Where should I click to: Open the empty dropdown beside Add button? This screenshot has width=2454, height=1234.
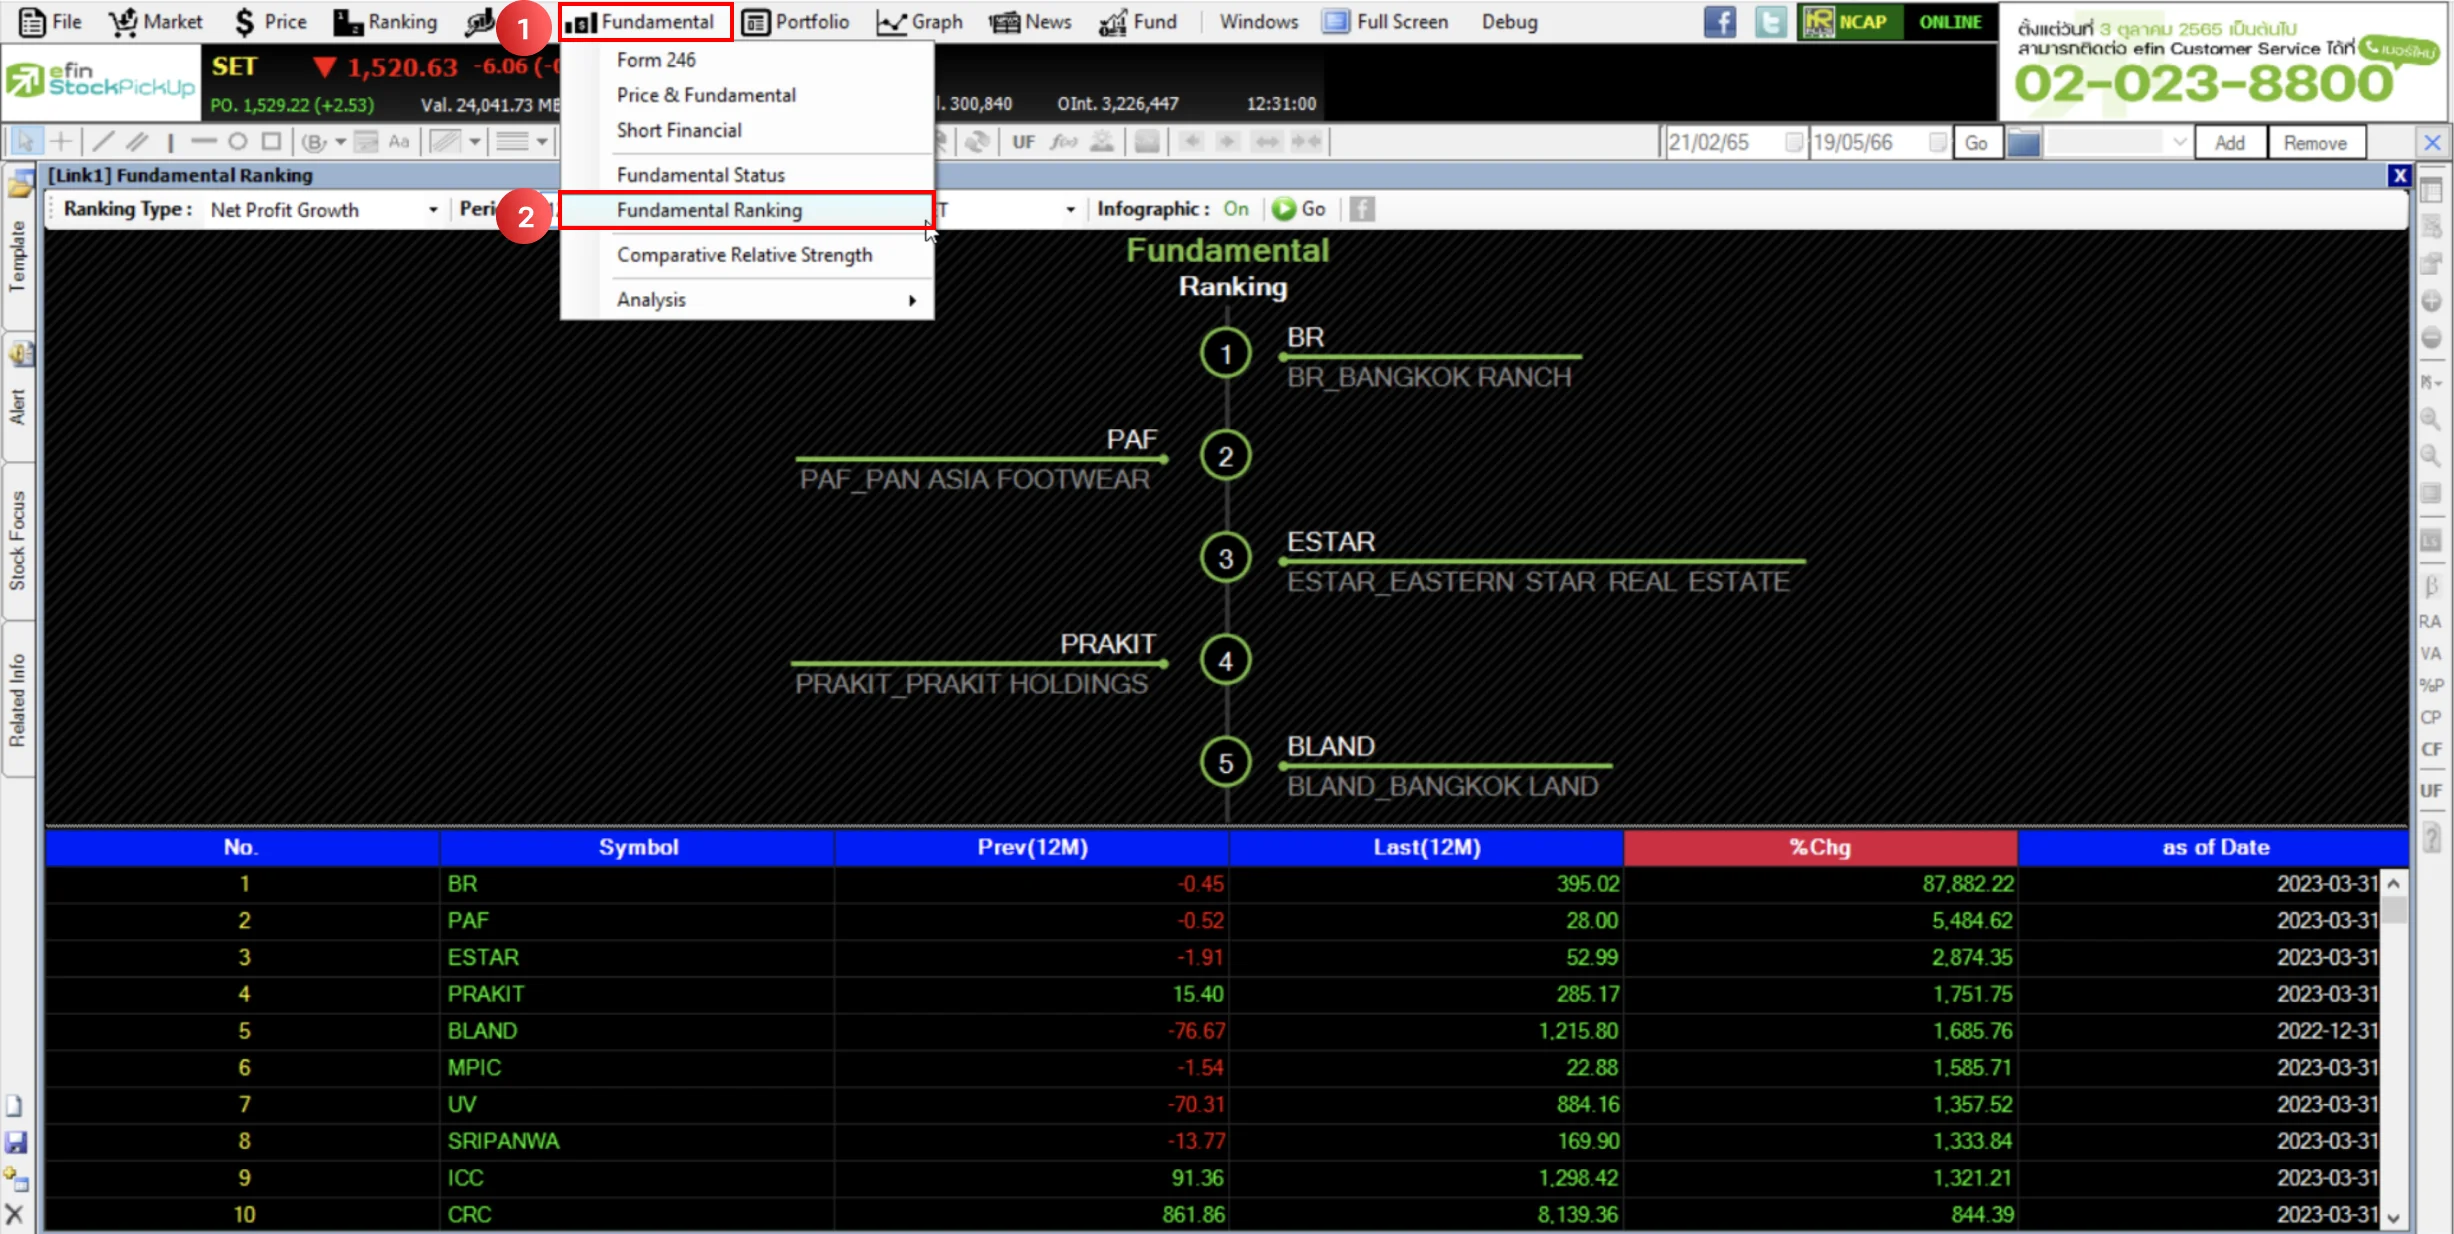2117,143
